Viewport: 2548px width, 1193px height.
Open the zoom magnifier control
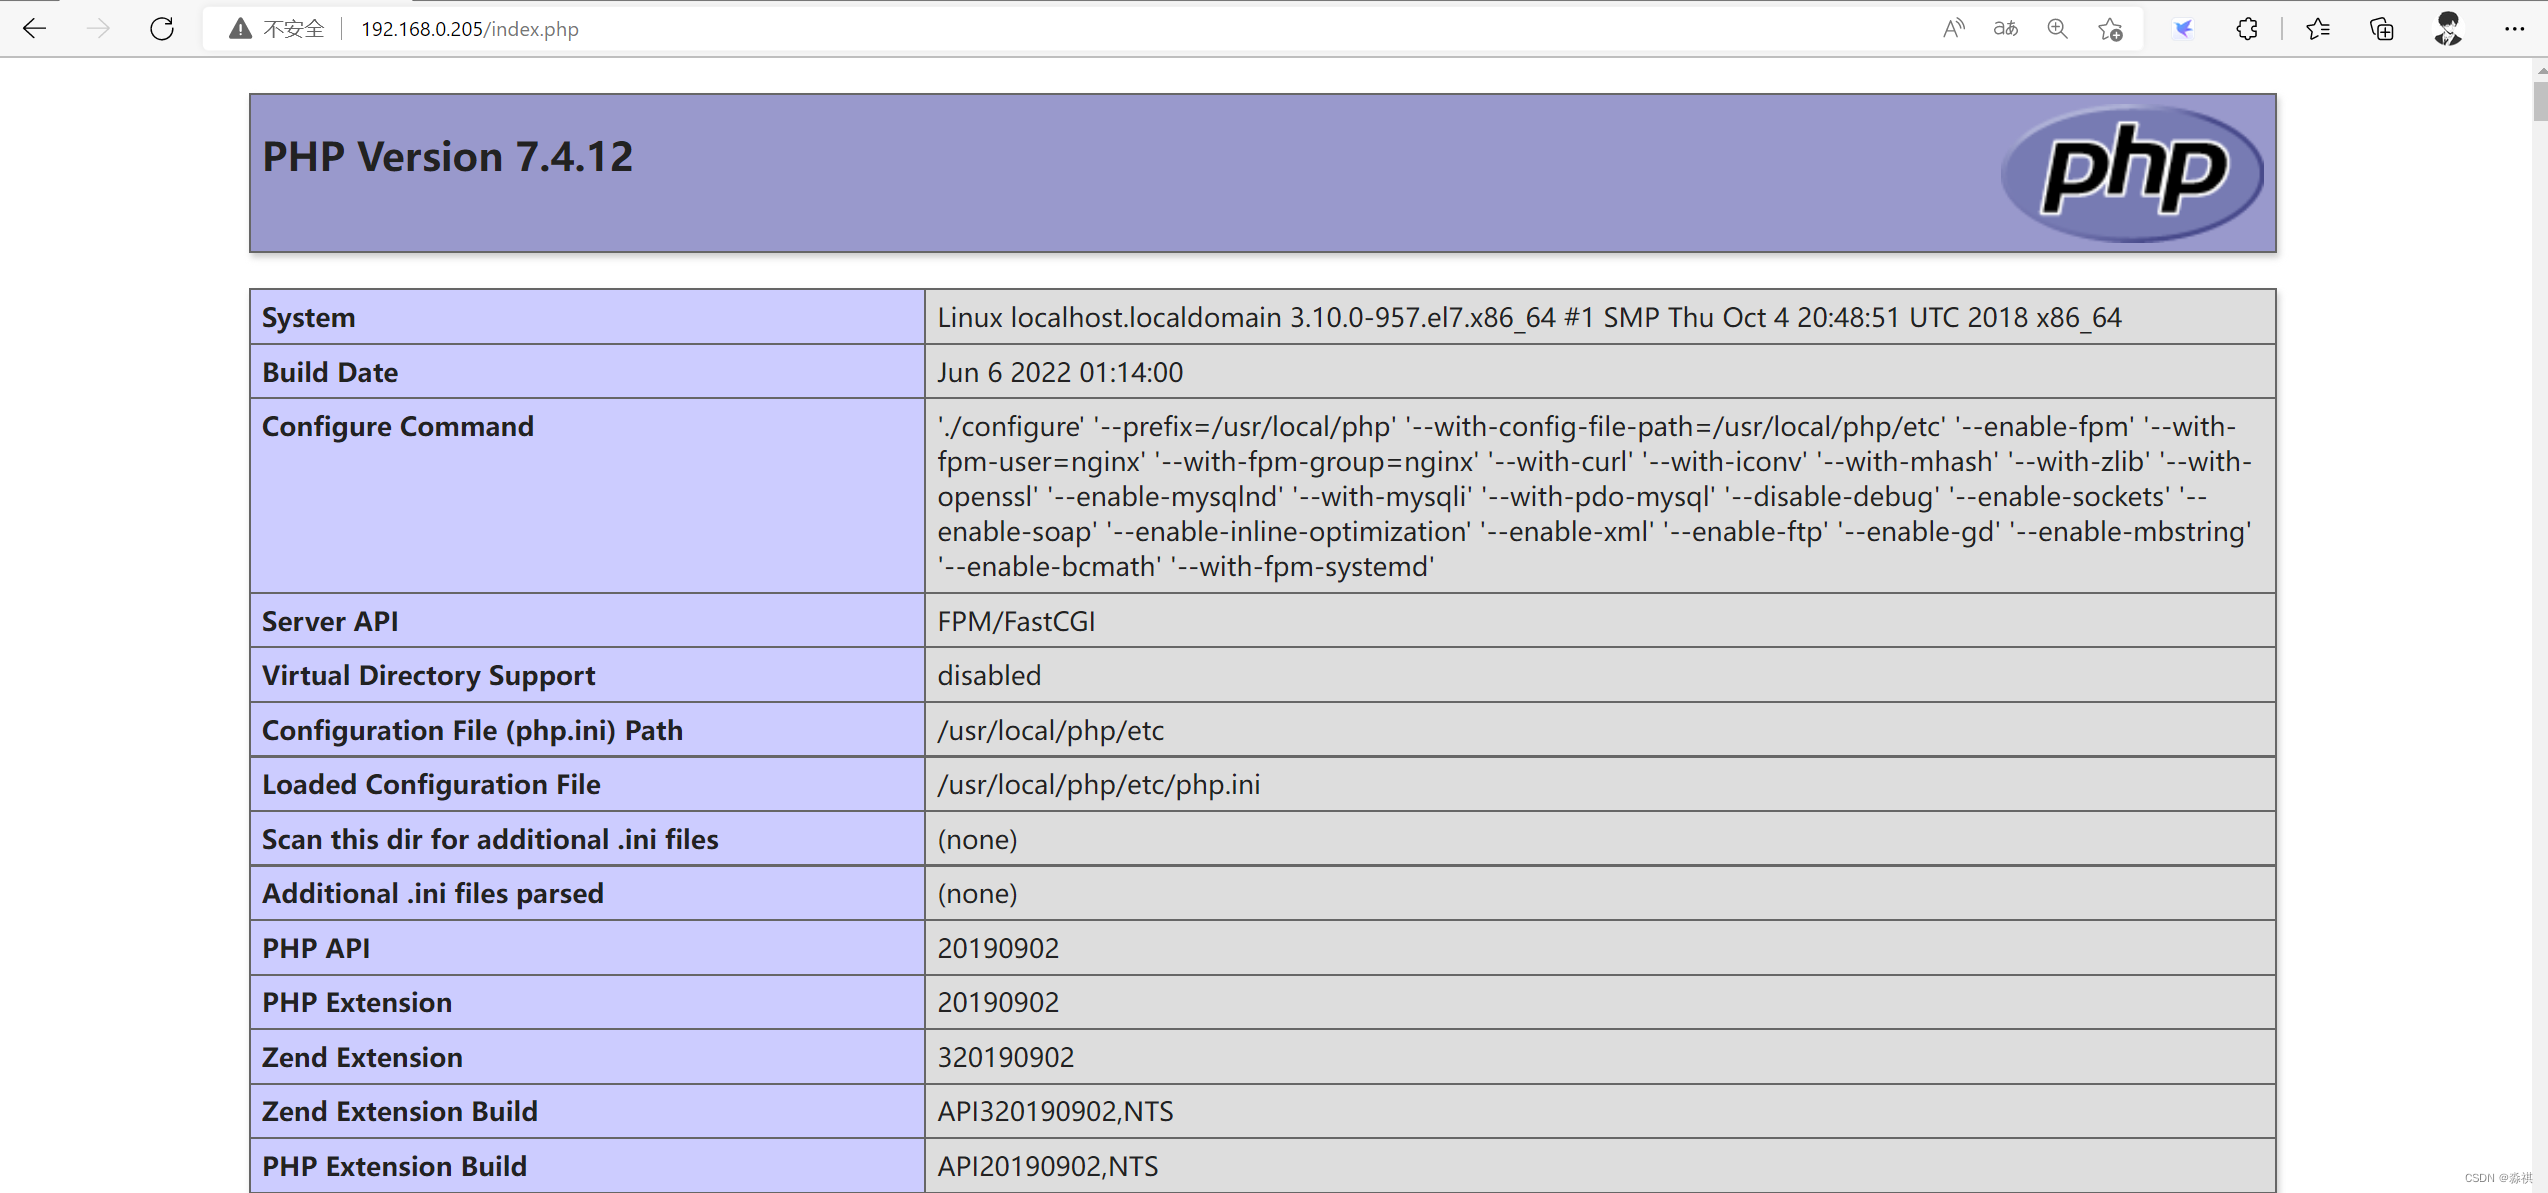coord(2057,28)
